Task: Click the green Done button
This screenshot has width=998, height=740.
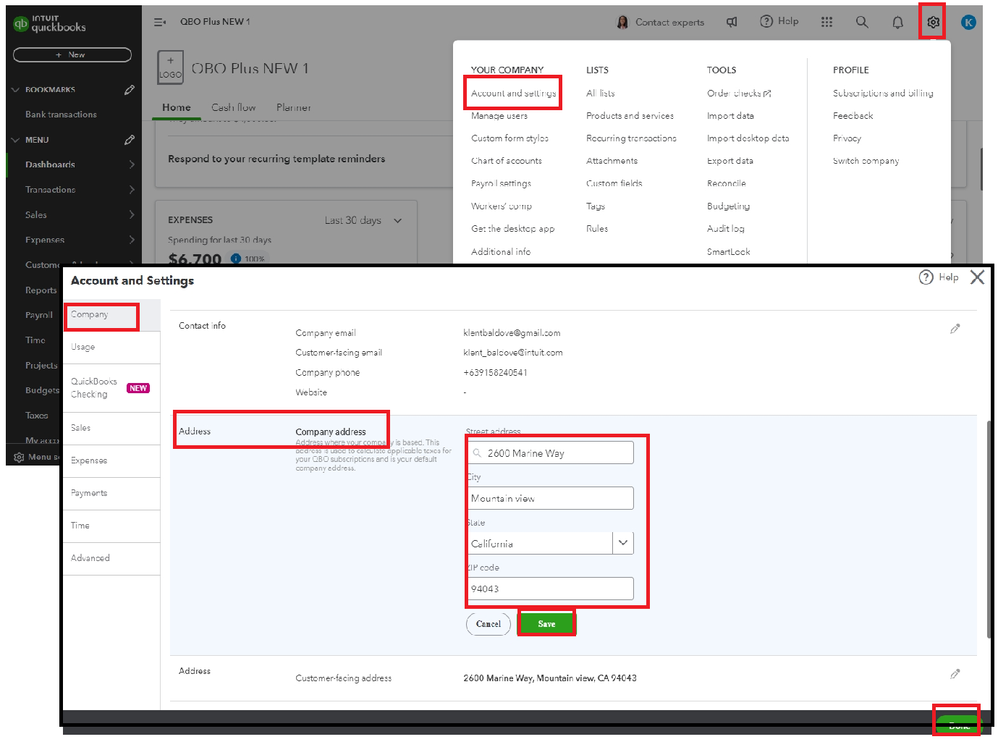Action: [x=959, y=725]
